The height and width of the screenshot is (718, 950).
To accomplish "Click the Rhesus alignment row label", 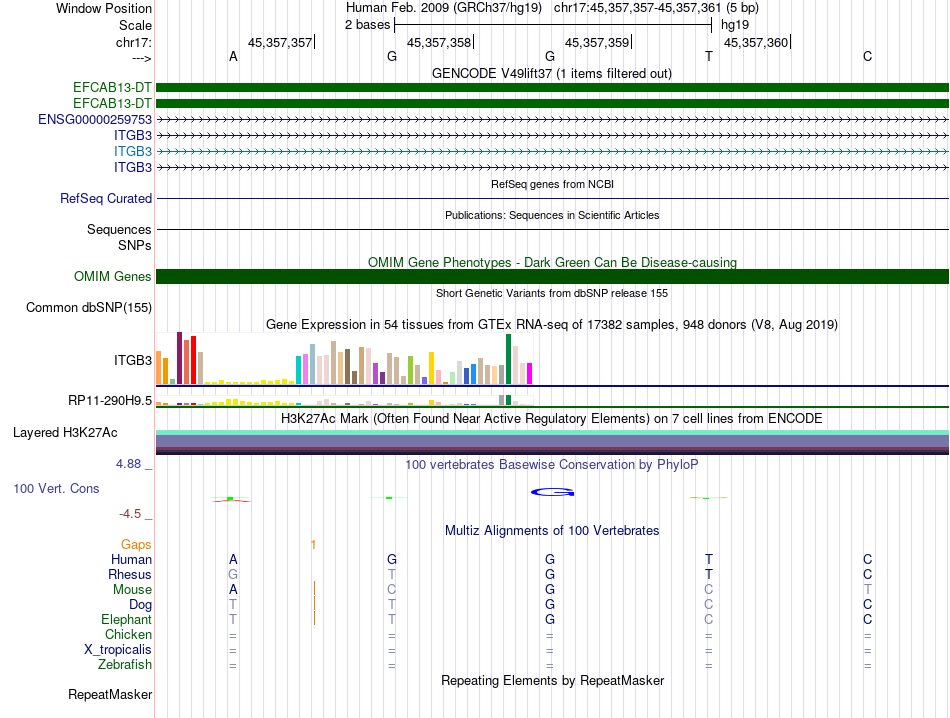I will [x=130, y=574].
